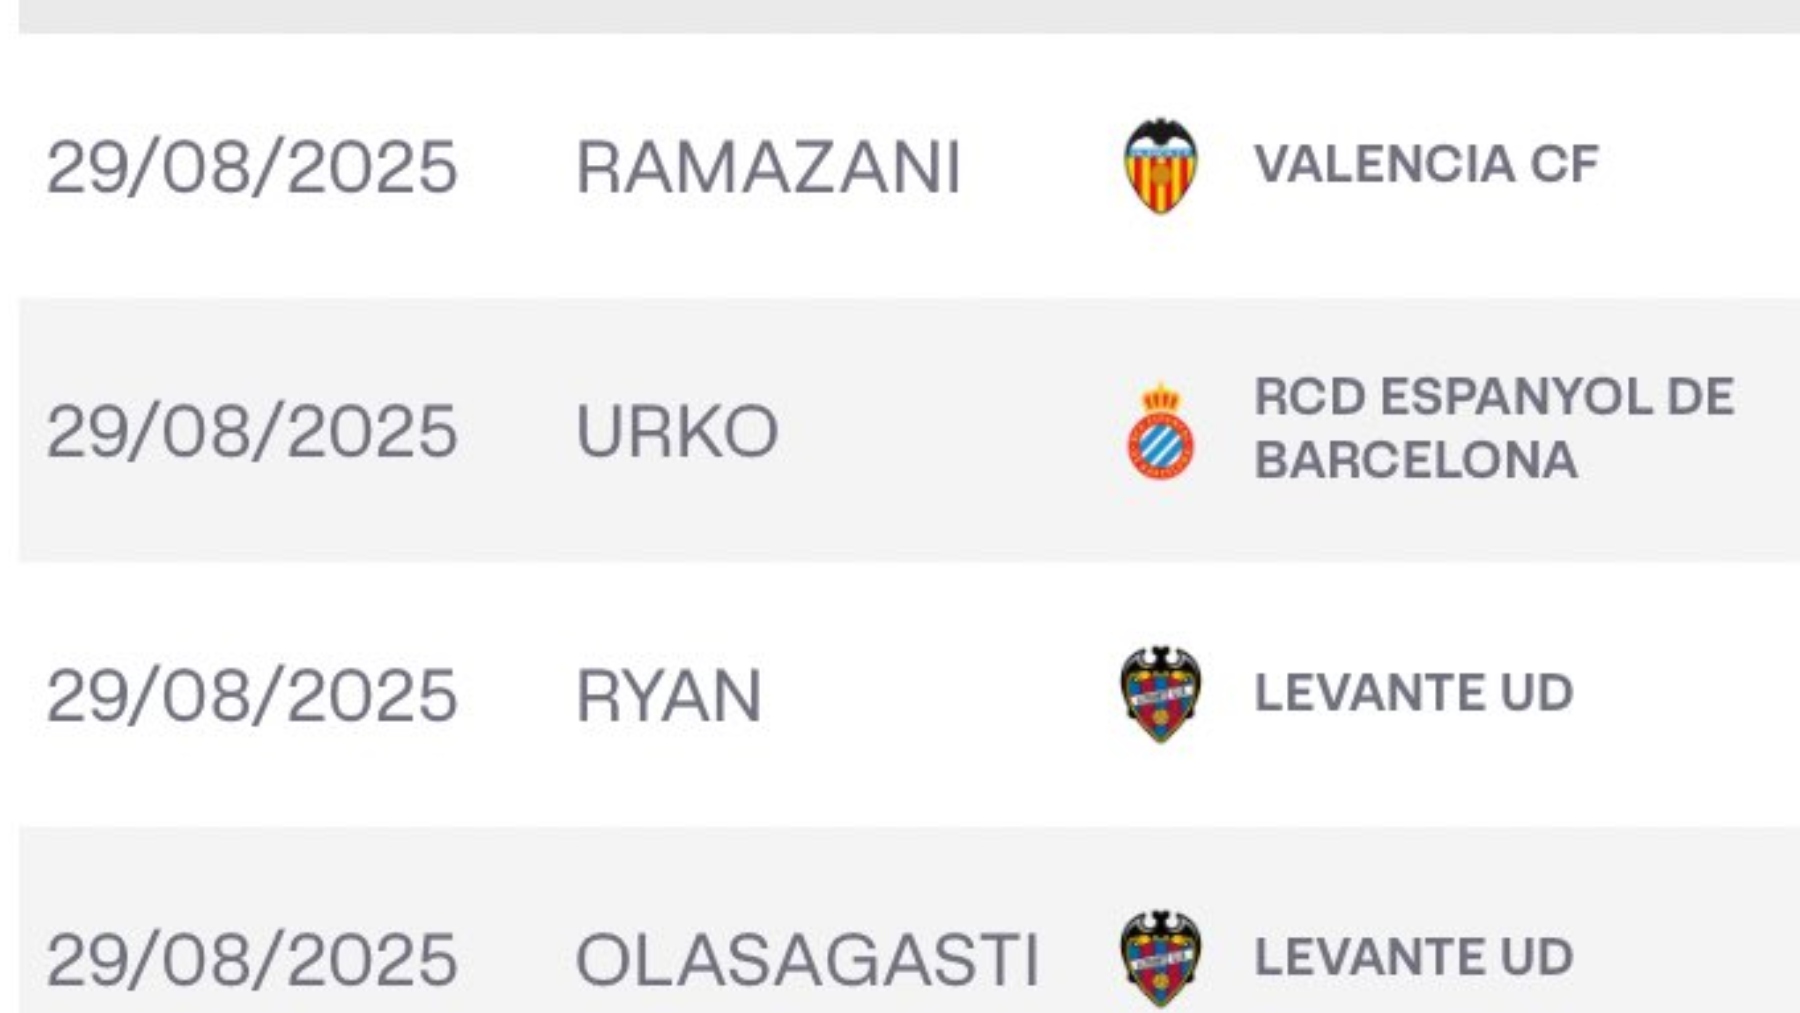Click RCD ESPANYOL DE BARCELONA club name
Viewport: 1800px width, 1013px height.
click(1493, 429)
